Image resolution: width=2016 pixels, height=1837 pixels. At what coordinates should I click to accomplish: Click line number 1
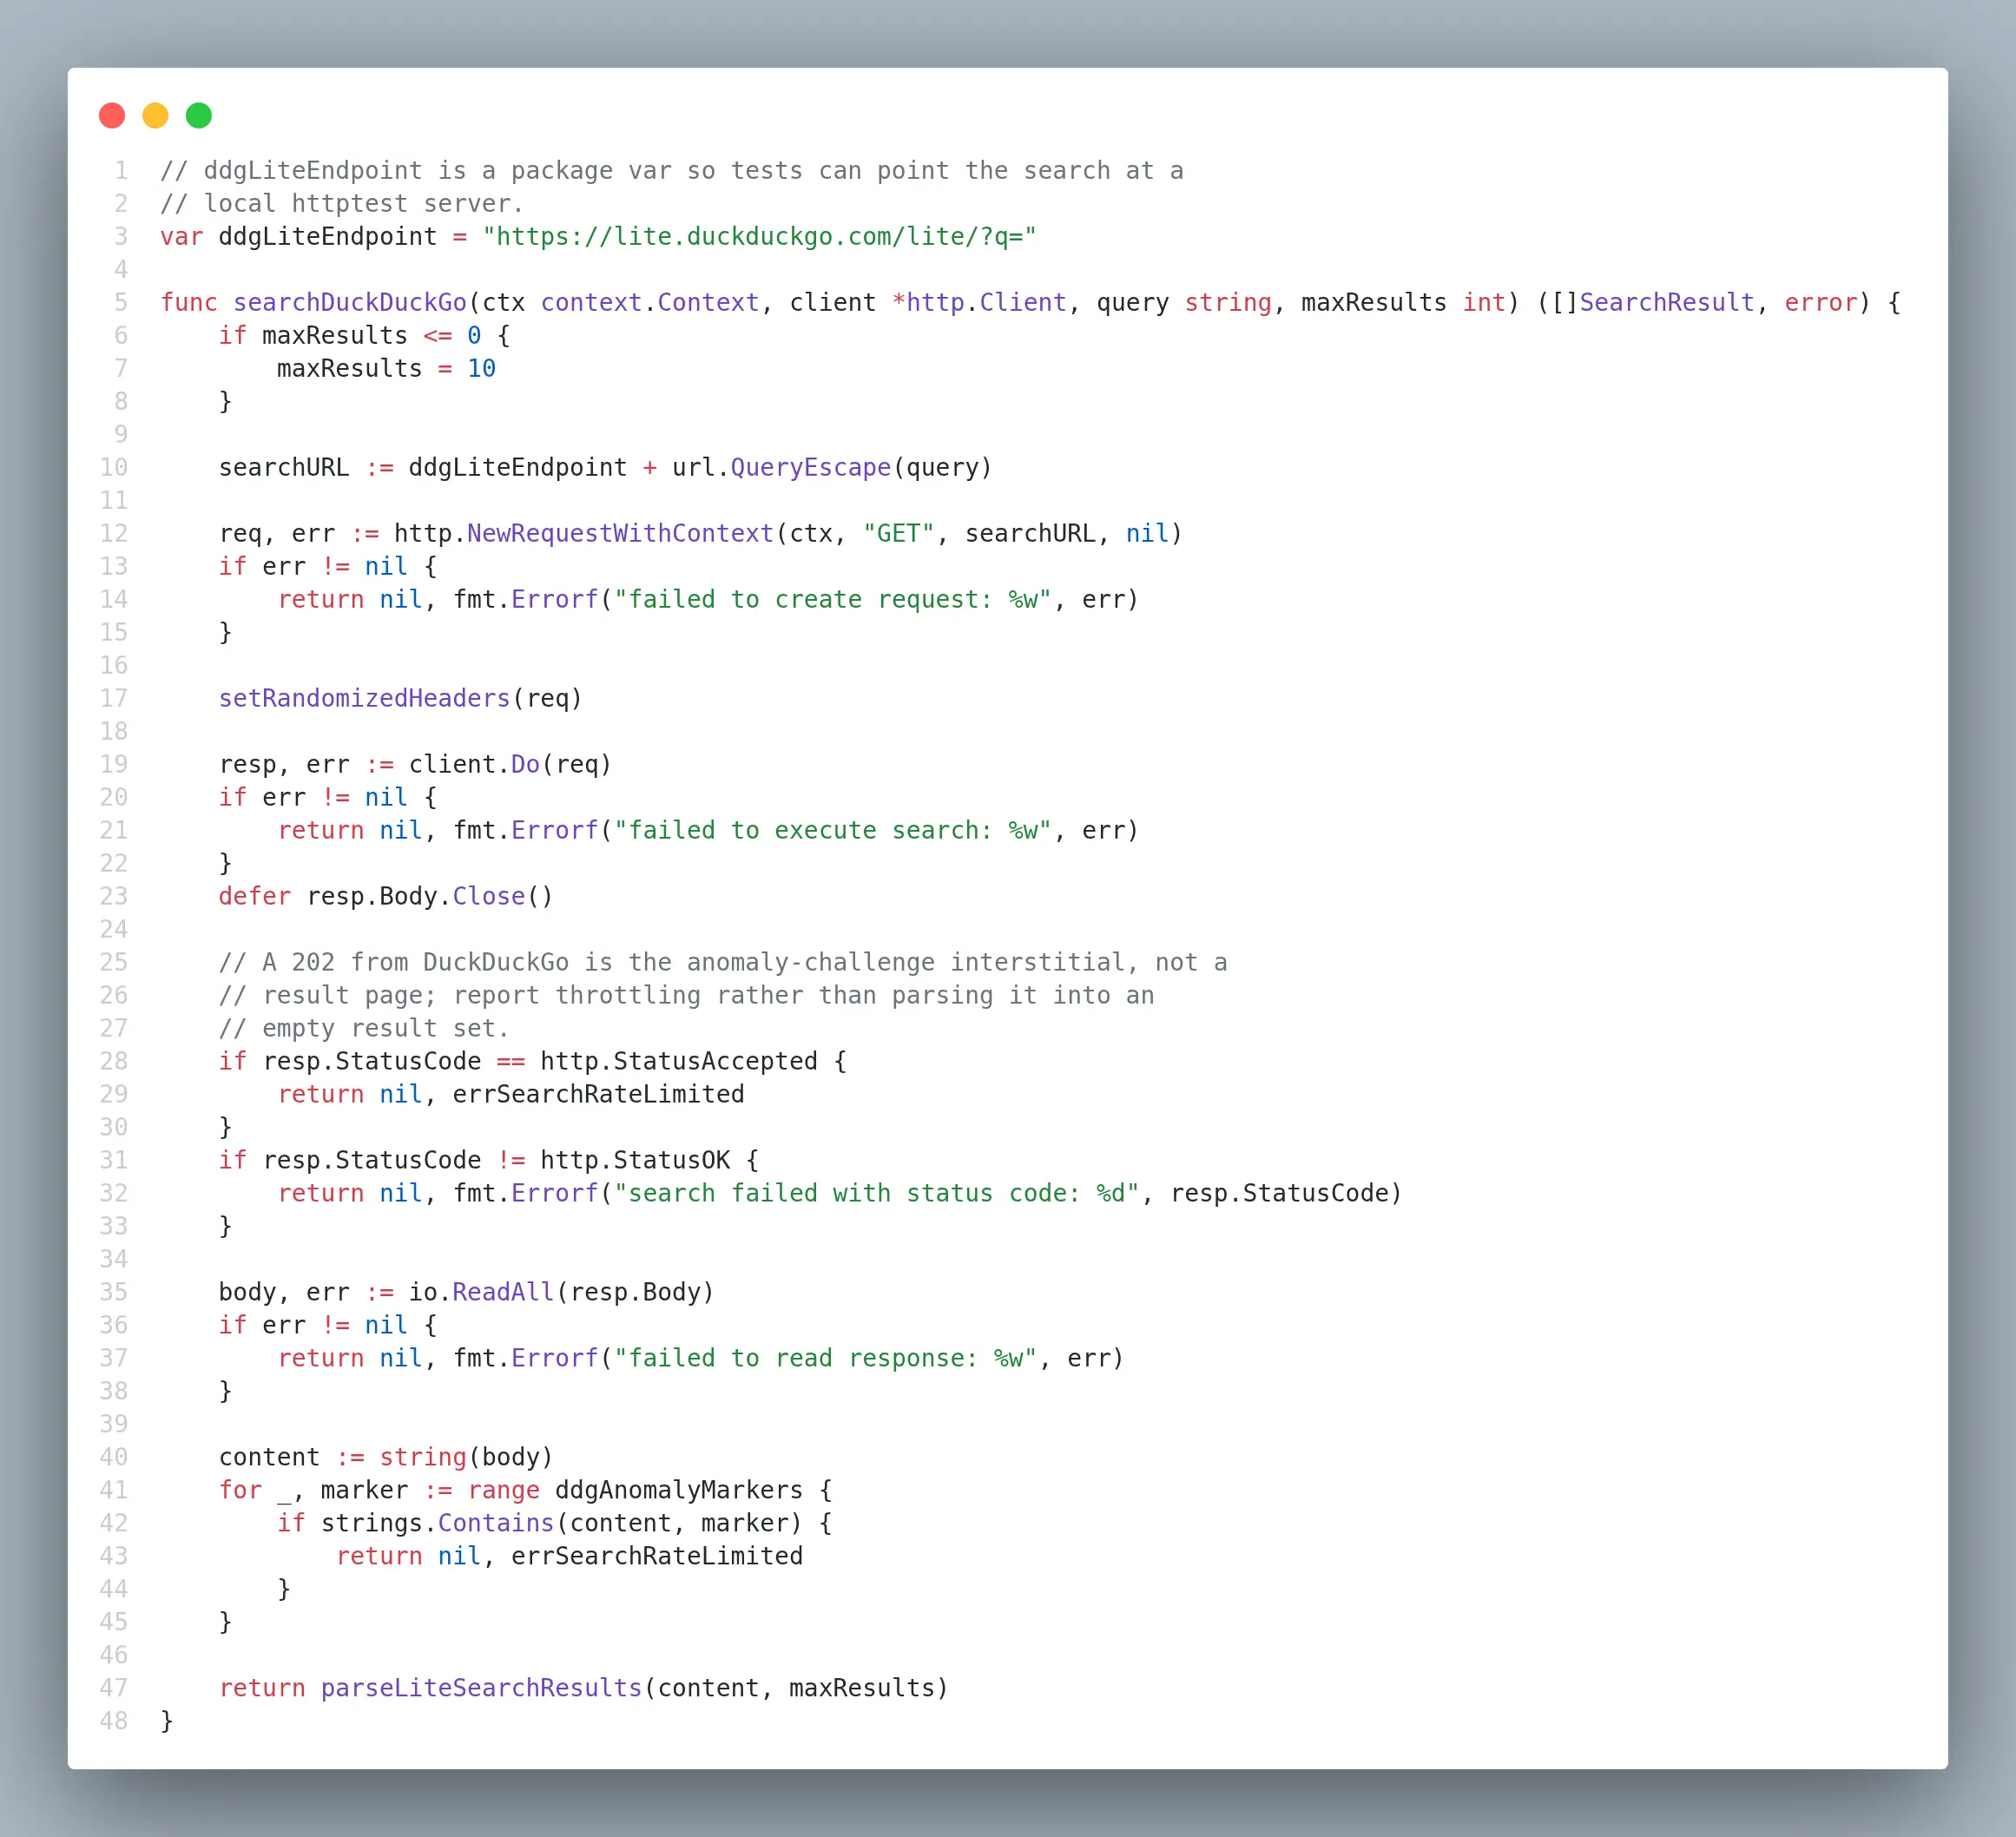pos(121,171)
